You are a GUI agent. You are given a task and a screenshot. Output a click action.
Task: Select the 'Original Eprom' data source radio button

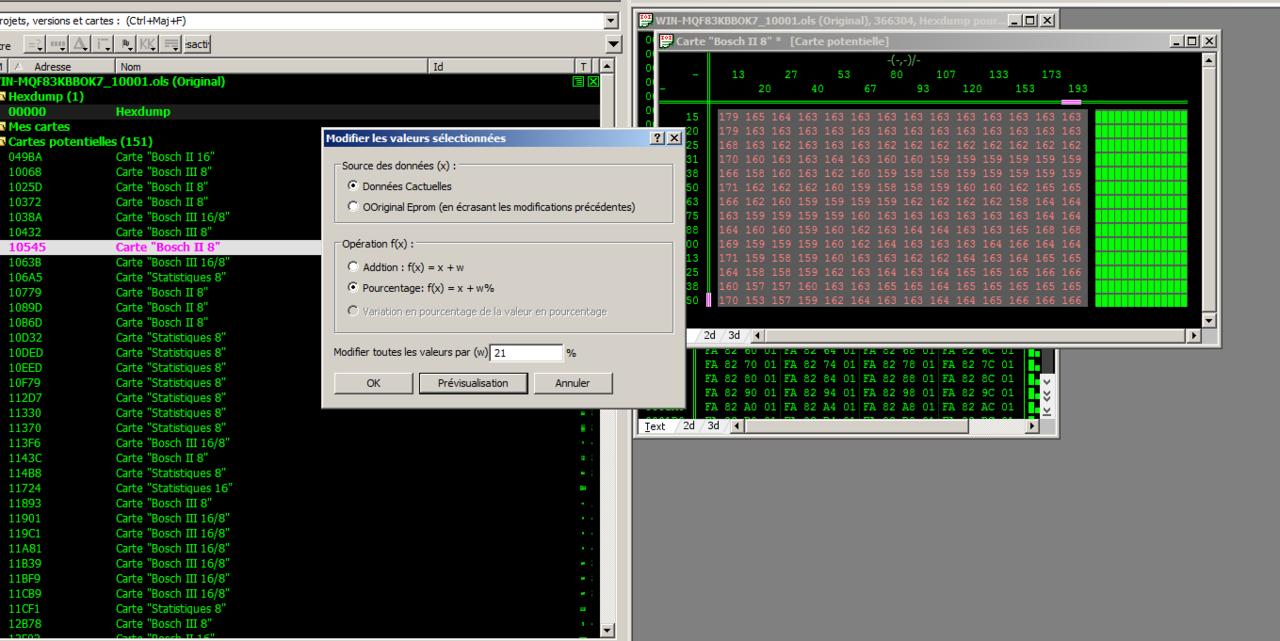[x=353, y=207]
